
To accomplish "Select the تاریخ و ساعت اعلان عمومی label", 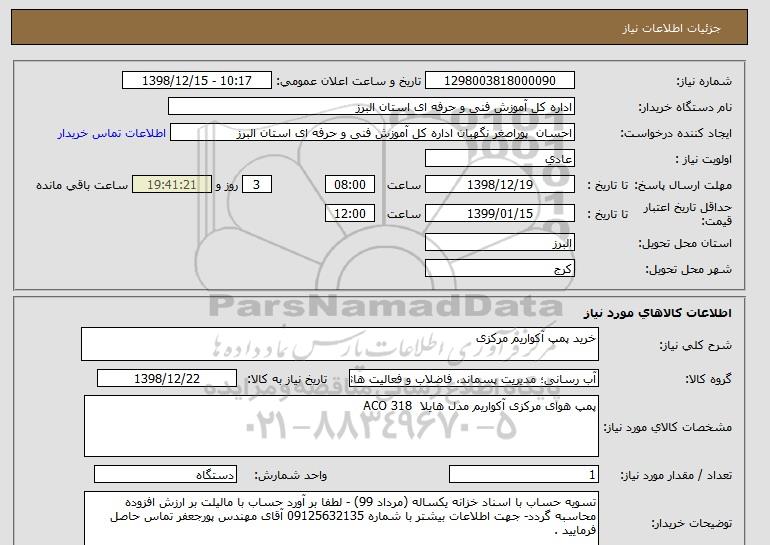I will click(x=349, y=82).
